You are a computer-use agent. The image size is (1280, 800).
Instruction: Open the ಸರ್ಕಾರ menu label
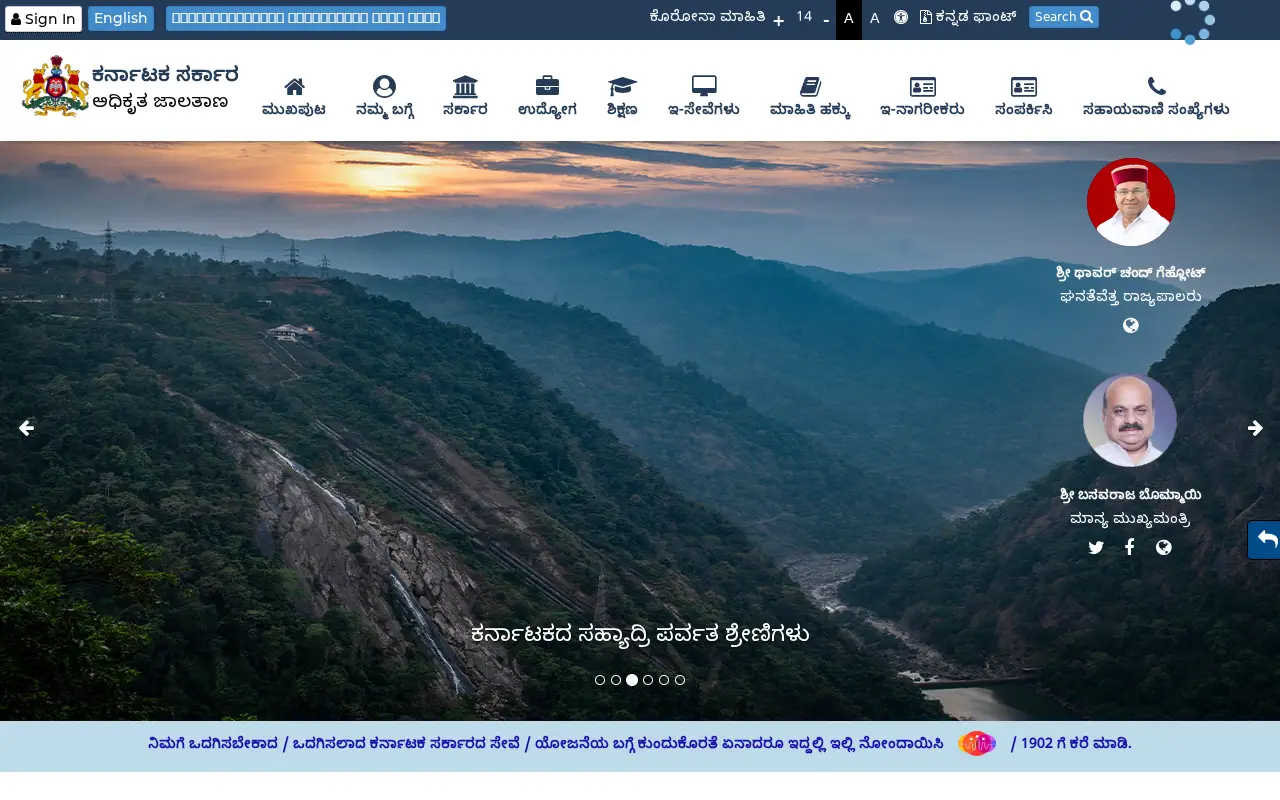[465, 110]
